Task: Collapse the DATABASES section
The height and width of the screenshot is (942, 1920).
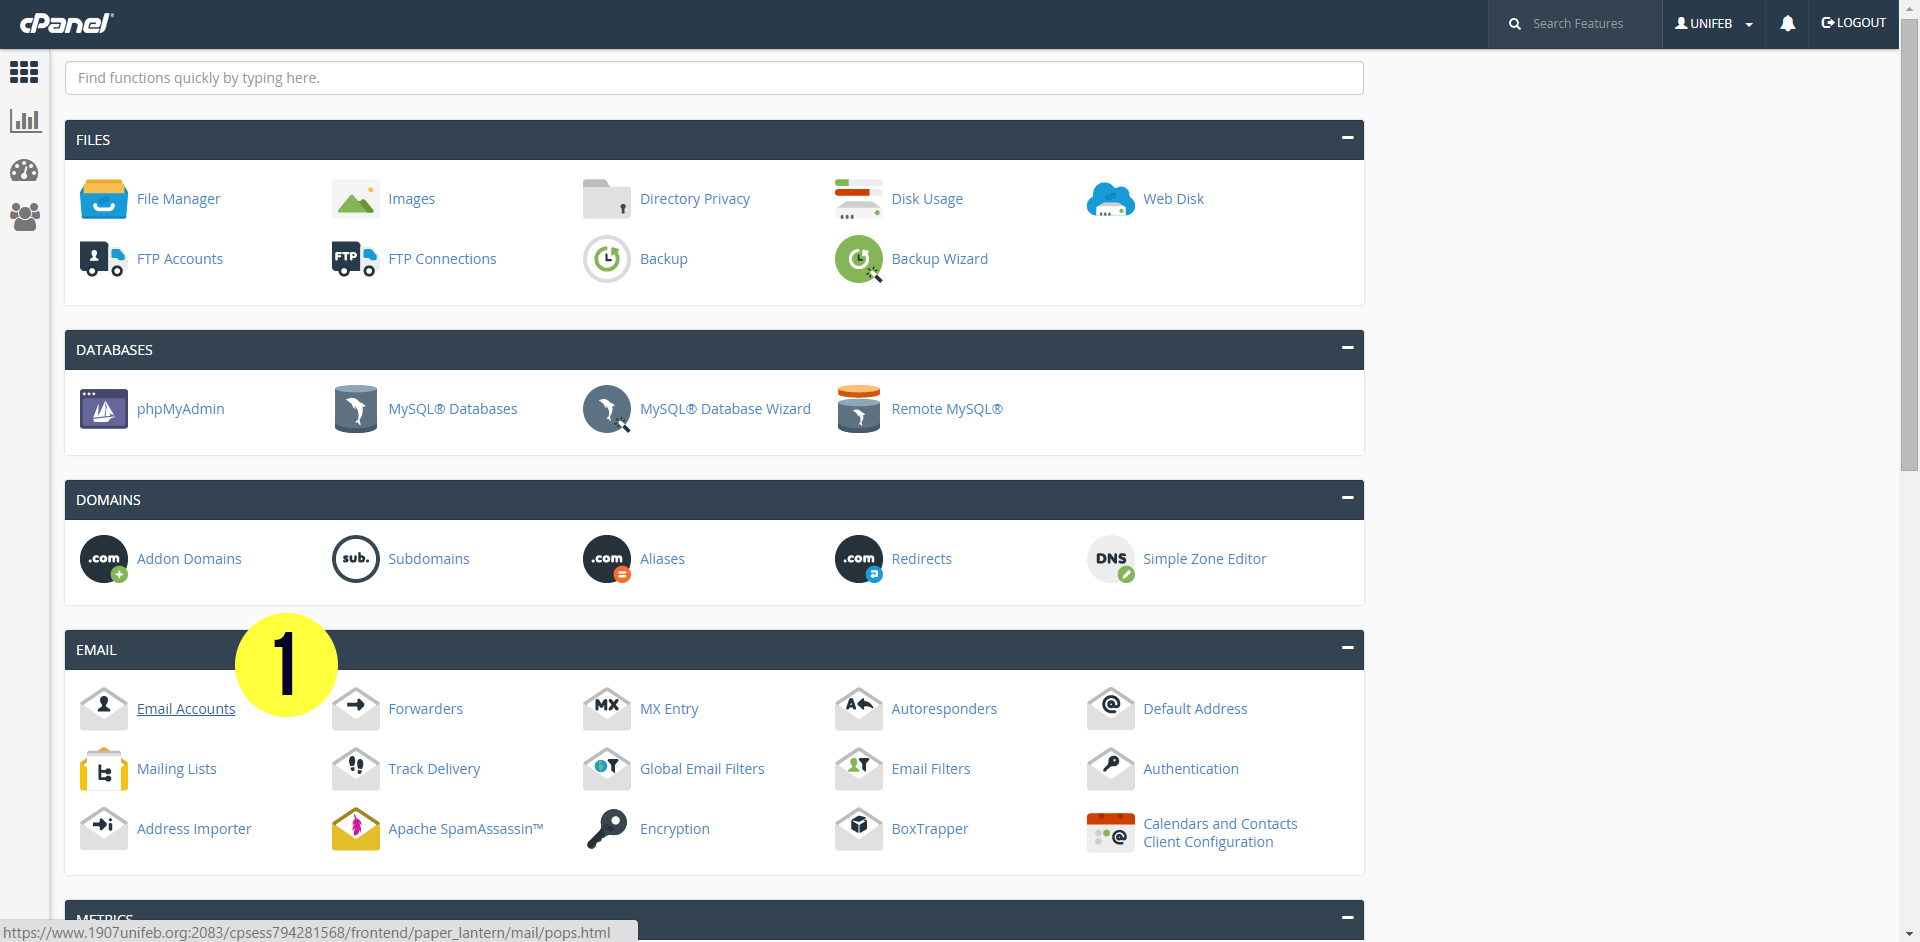Action: (1347, 348)
